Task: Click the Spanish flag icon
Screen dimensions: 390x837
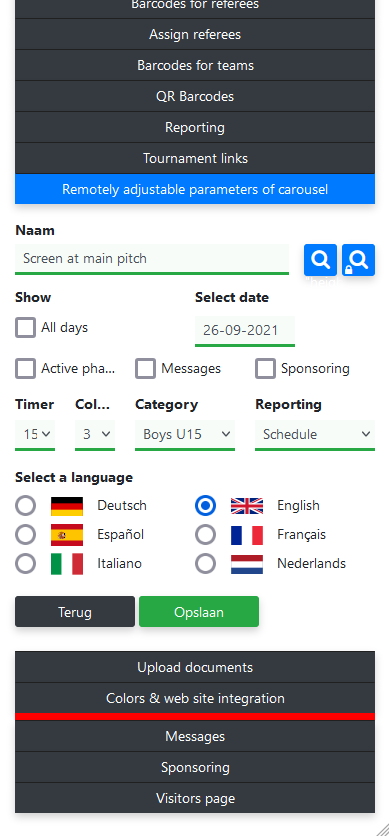Action: coord(67,535)
